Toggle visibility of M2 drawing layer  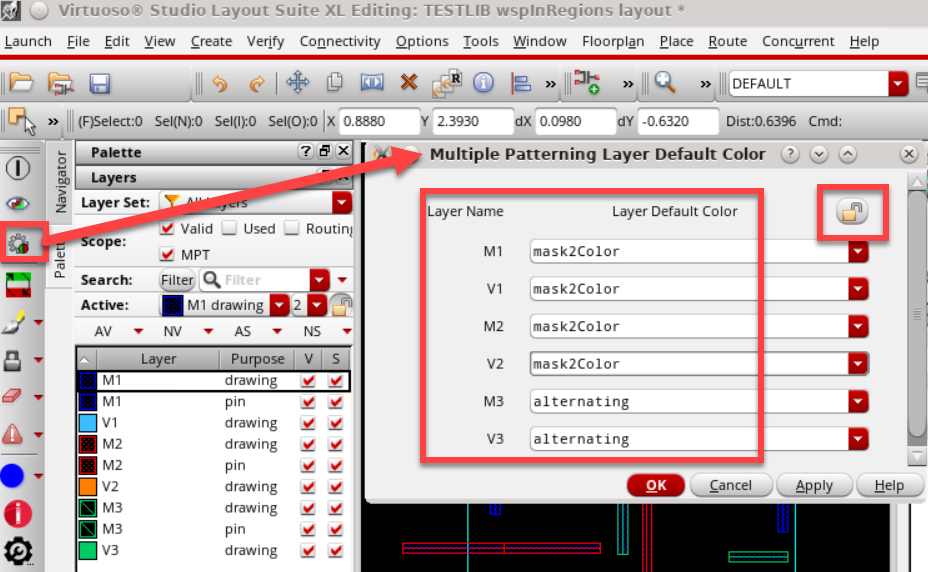[308, 444]
